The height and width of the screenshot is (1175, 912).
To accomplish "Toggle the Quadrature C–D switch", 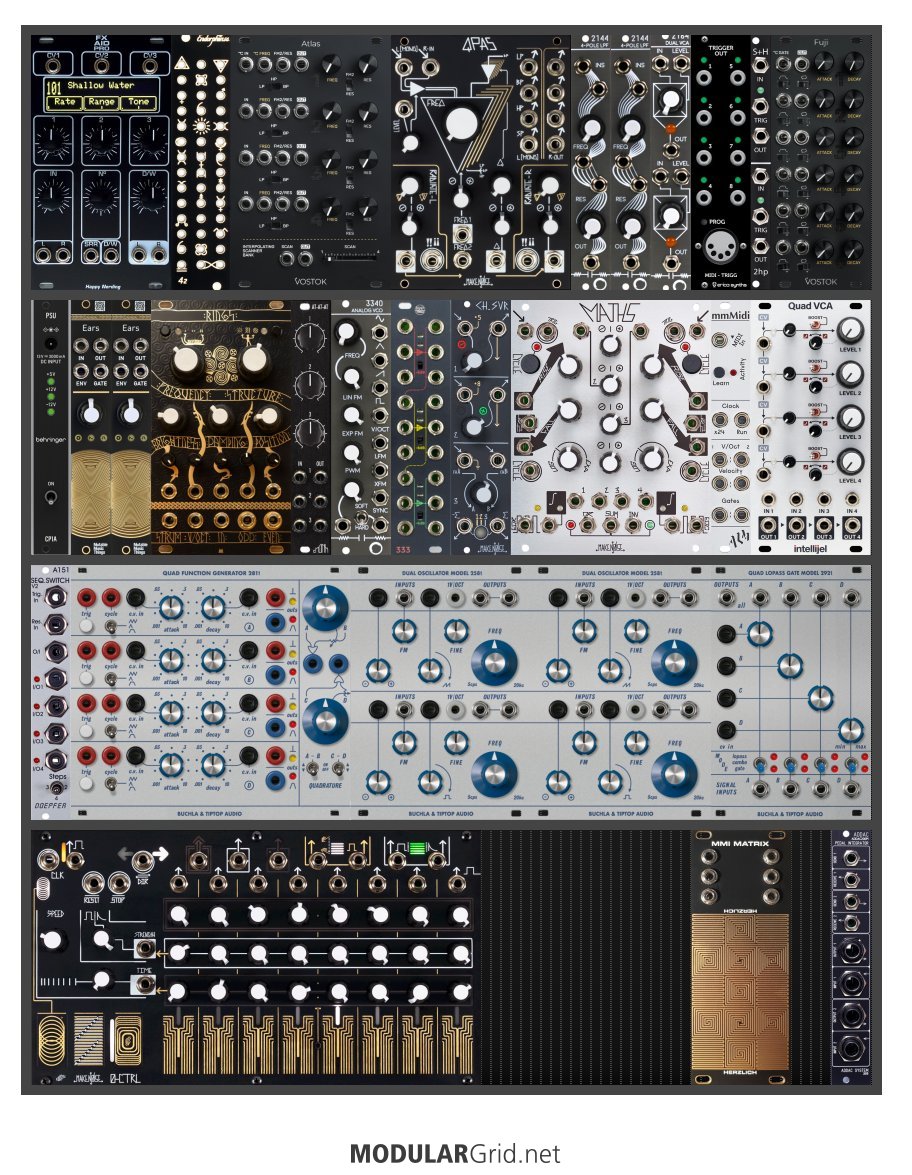I will (338, 767).
